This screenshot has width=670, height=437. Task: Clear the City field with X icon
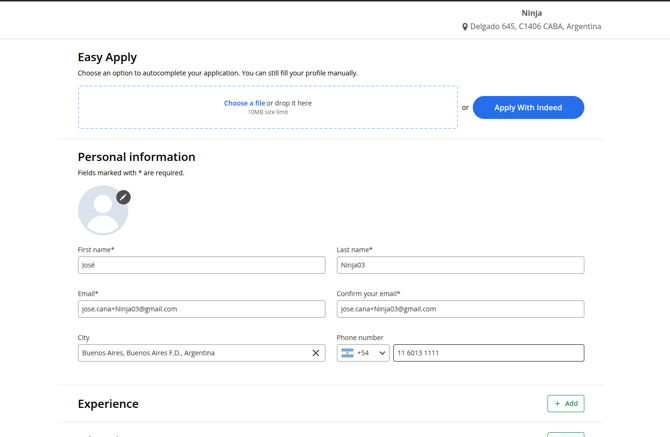[316, 353]
